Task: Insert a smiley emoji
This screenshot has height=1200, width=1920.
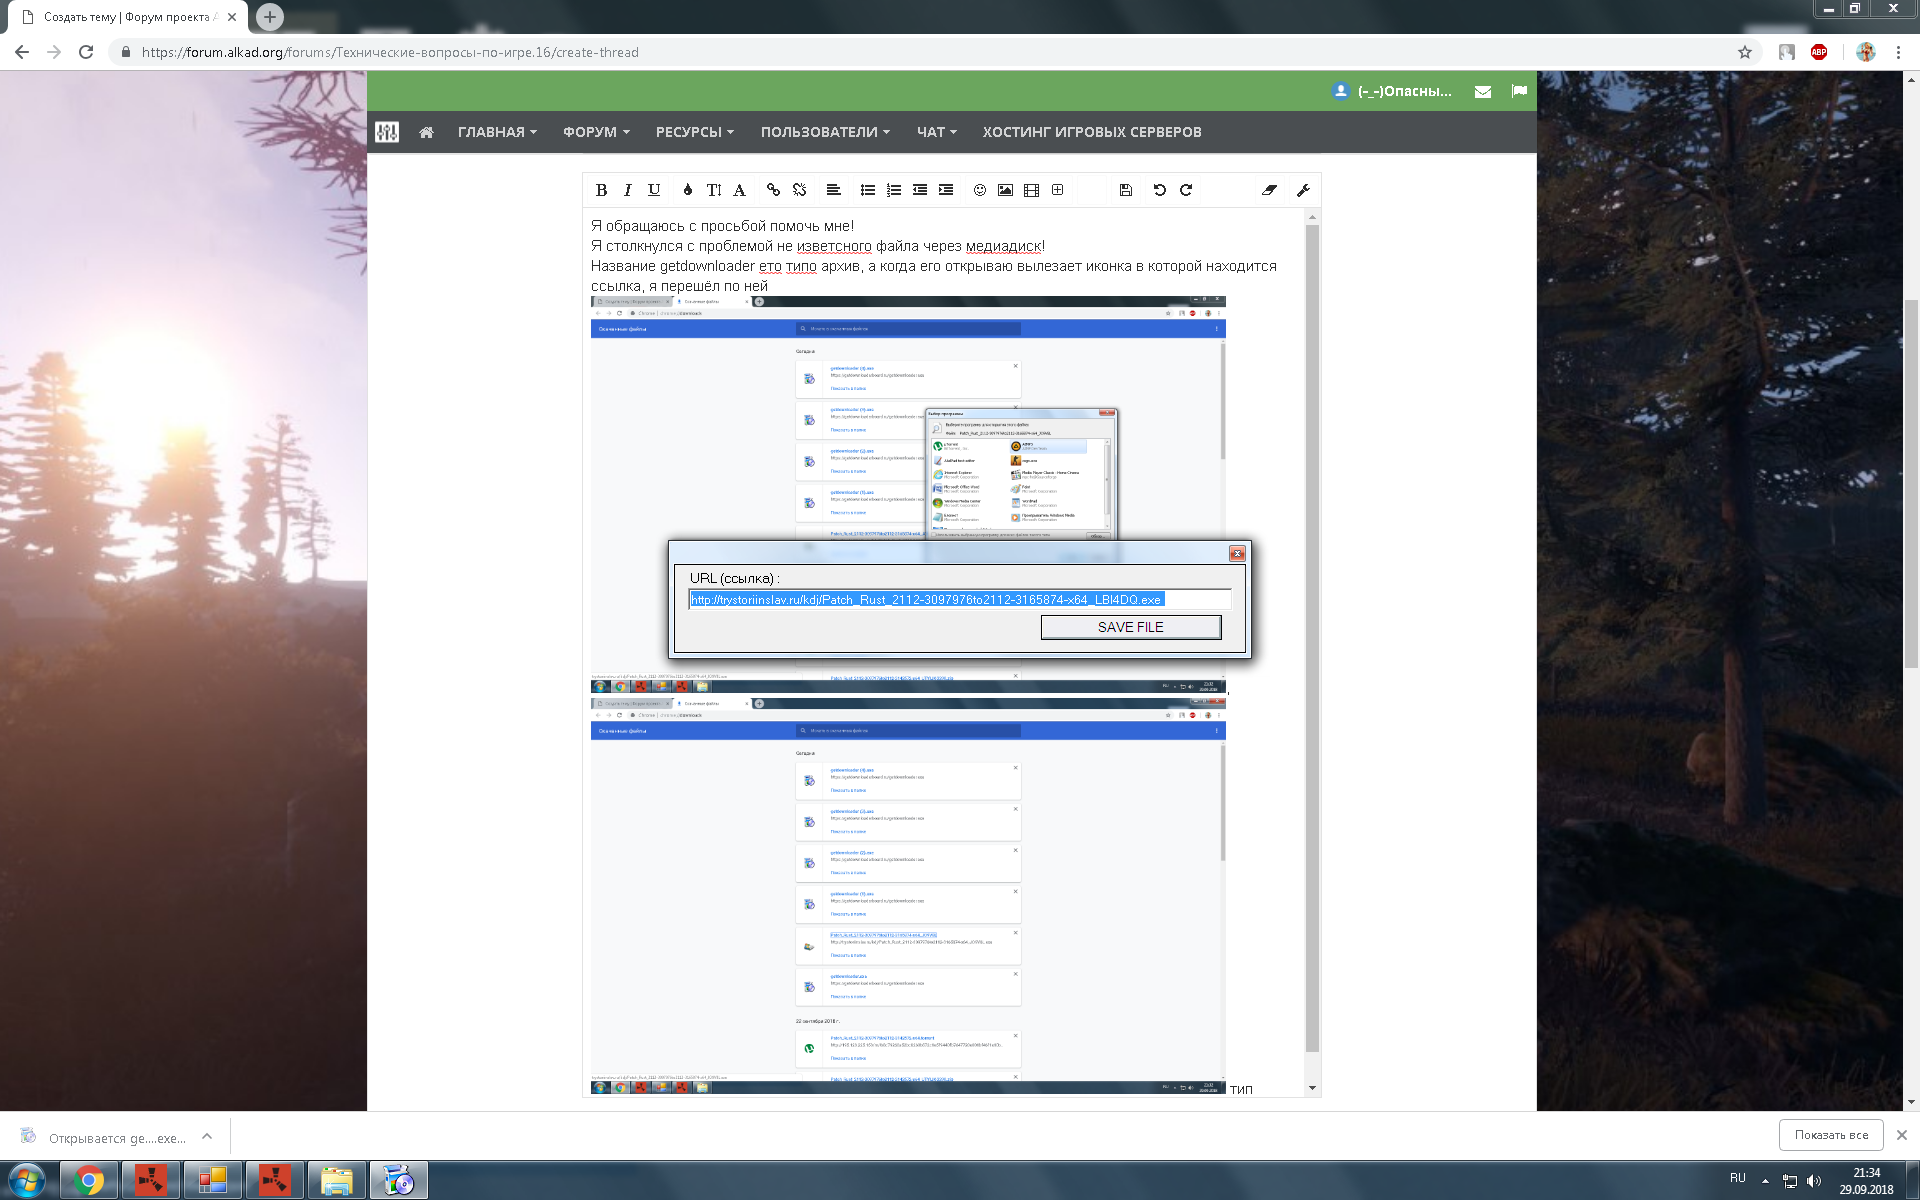Action: pos(980,190)
